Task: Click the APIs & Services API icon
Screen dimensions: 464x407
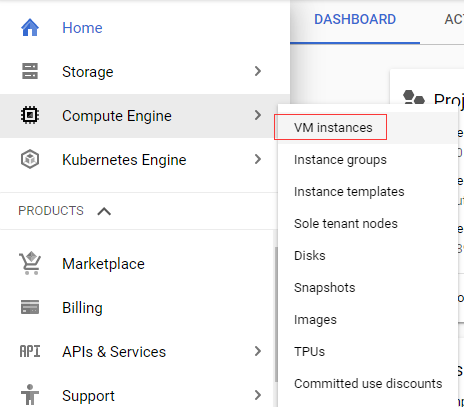Action: point(30,351)
